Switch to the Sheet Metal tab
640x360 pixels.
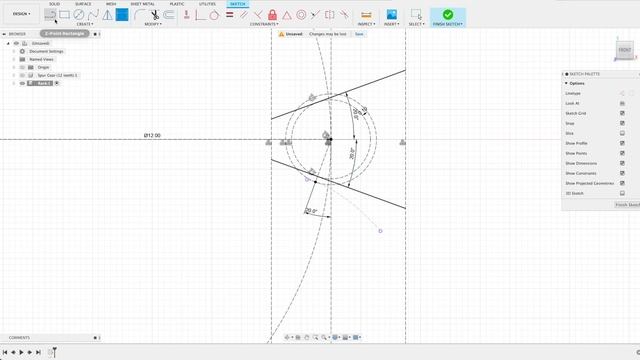(x=142, y=4)
